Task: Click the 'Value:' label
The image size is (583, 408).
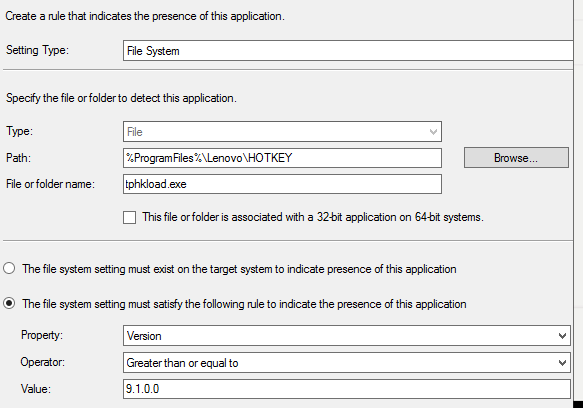Action: [x=36, y=389]
